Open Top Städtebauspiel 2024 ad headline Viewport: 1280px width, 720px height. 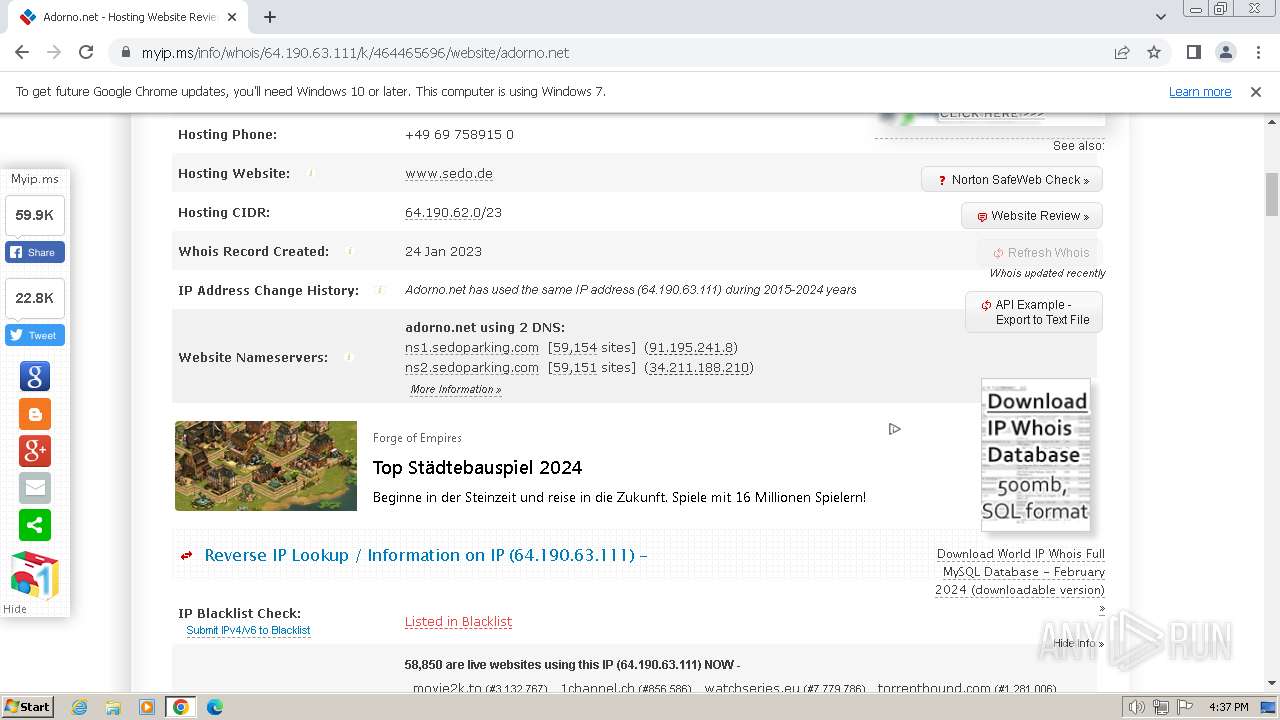(x=477, y=467)
